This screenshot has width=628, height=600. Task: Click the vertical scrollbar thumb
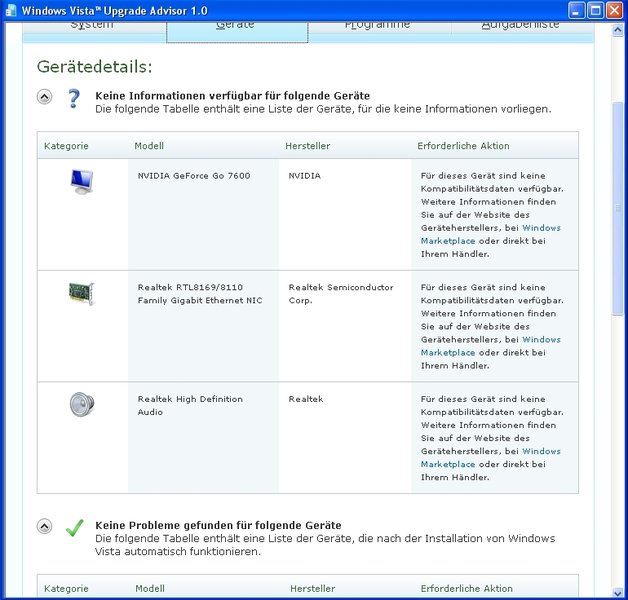pyautogui.click(x=618, y=209)
